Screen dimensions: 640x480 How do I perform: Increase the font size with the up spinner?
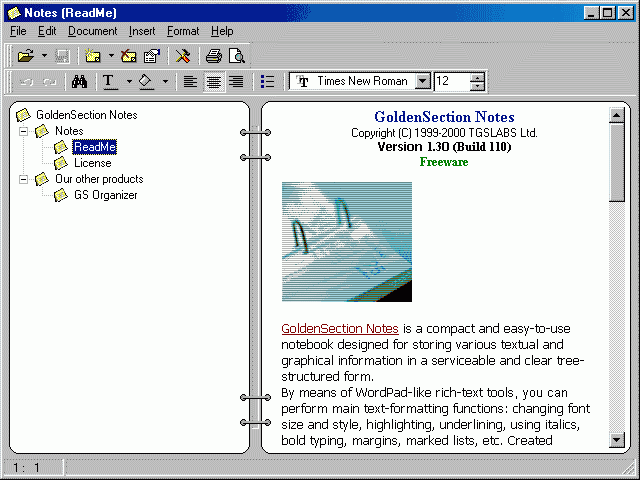tap(477, 77)
